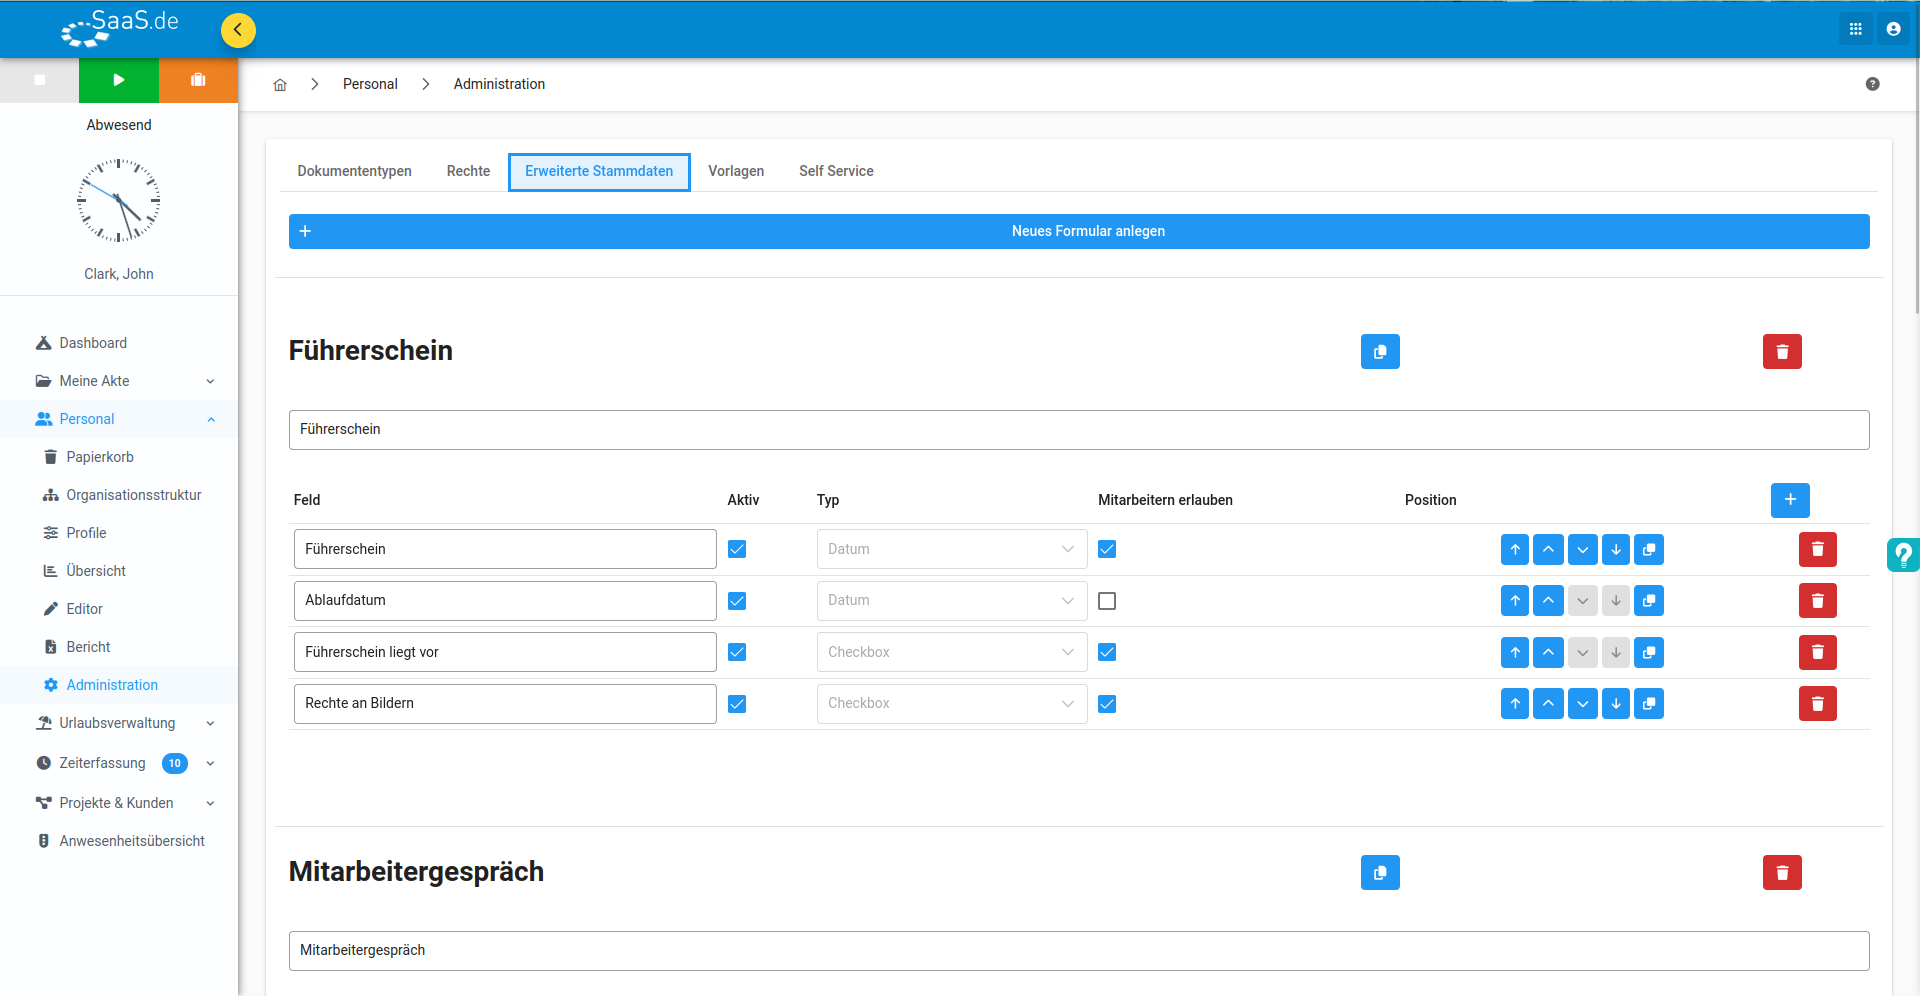This screenshot has height=996, width=1920.
Task: Start time tracking with green play button
Action: point(119,80)
